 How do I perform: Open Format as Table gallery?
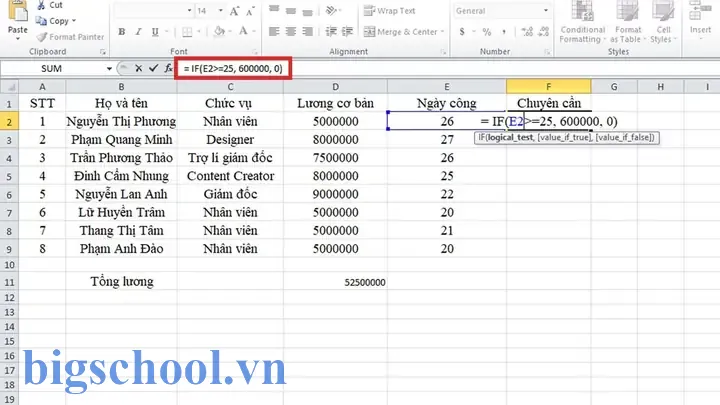628,22
